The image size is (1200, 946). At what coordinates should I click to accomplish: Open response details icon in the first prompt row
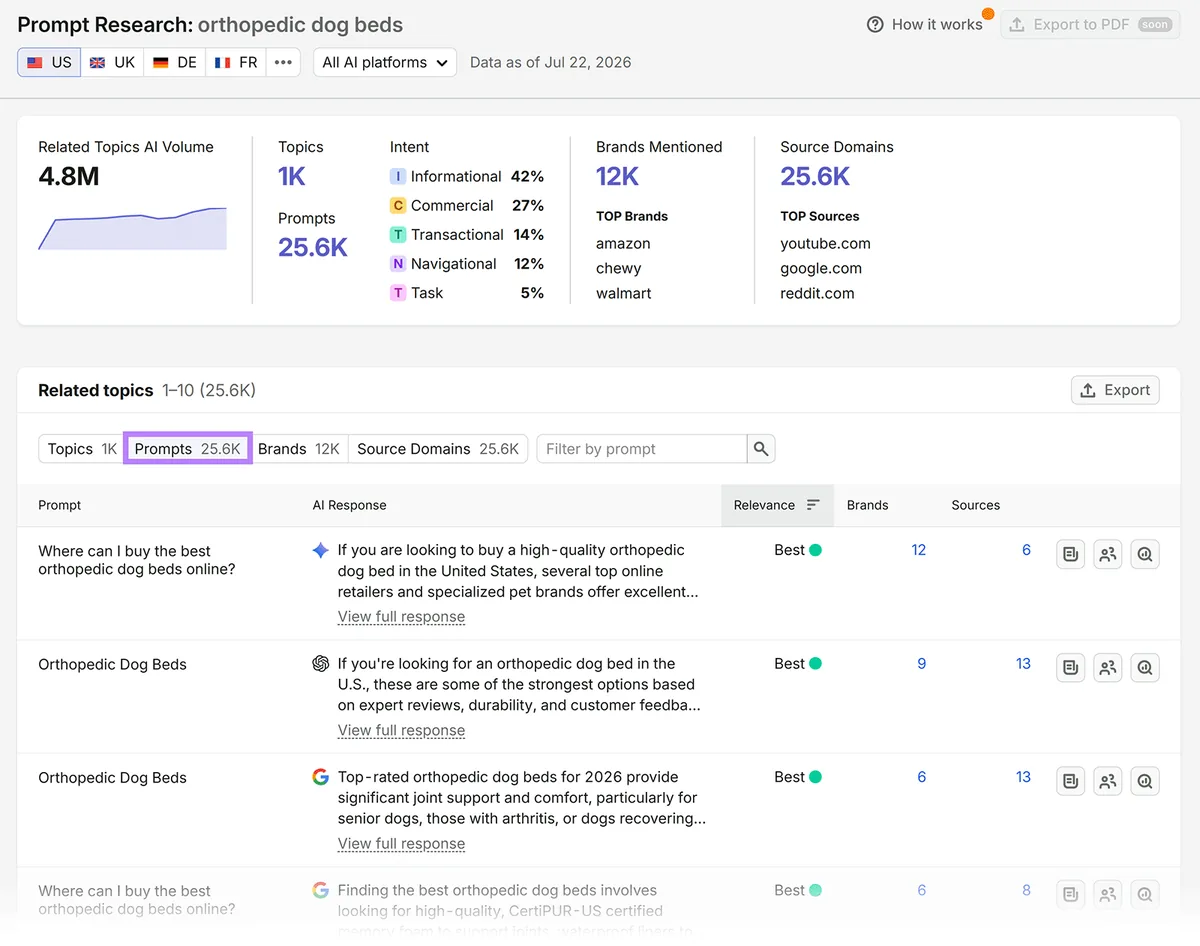coord(1071,554)
